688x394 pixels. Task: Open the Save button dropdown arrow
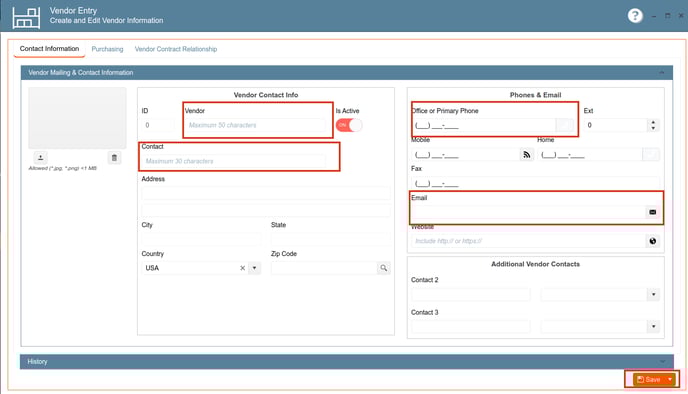670,379
